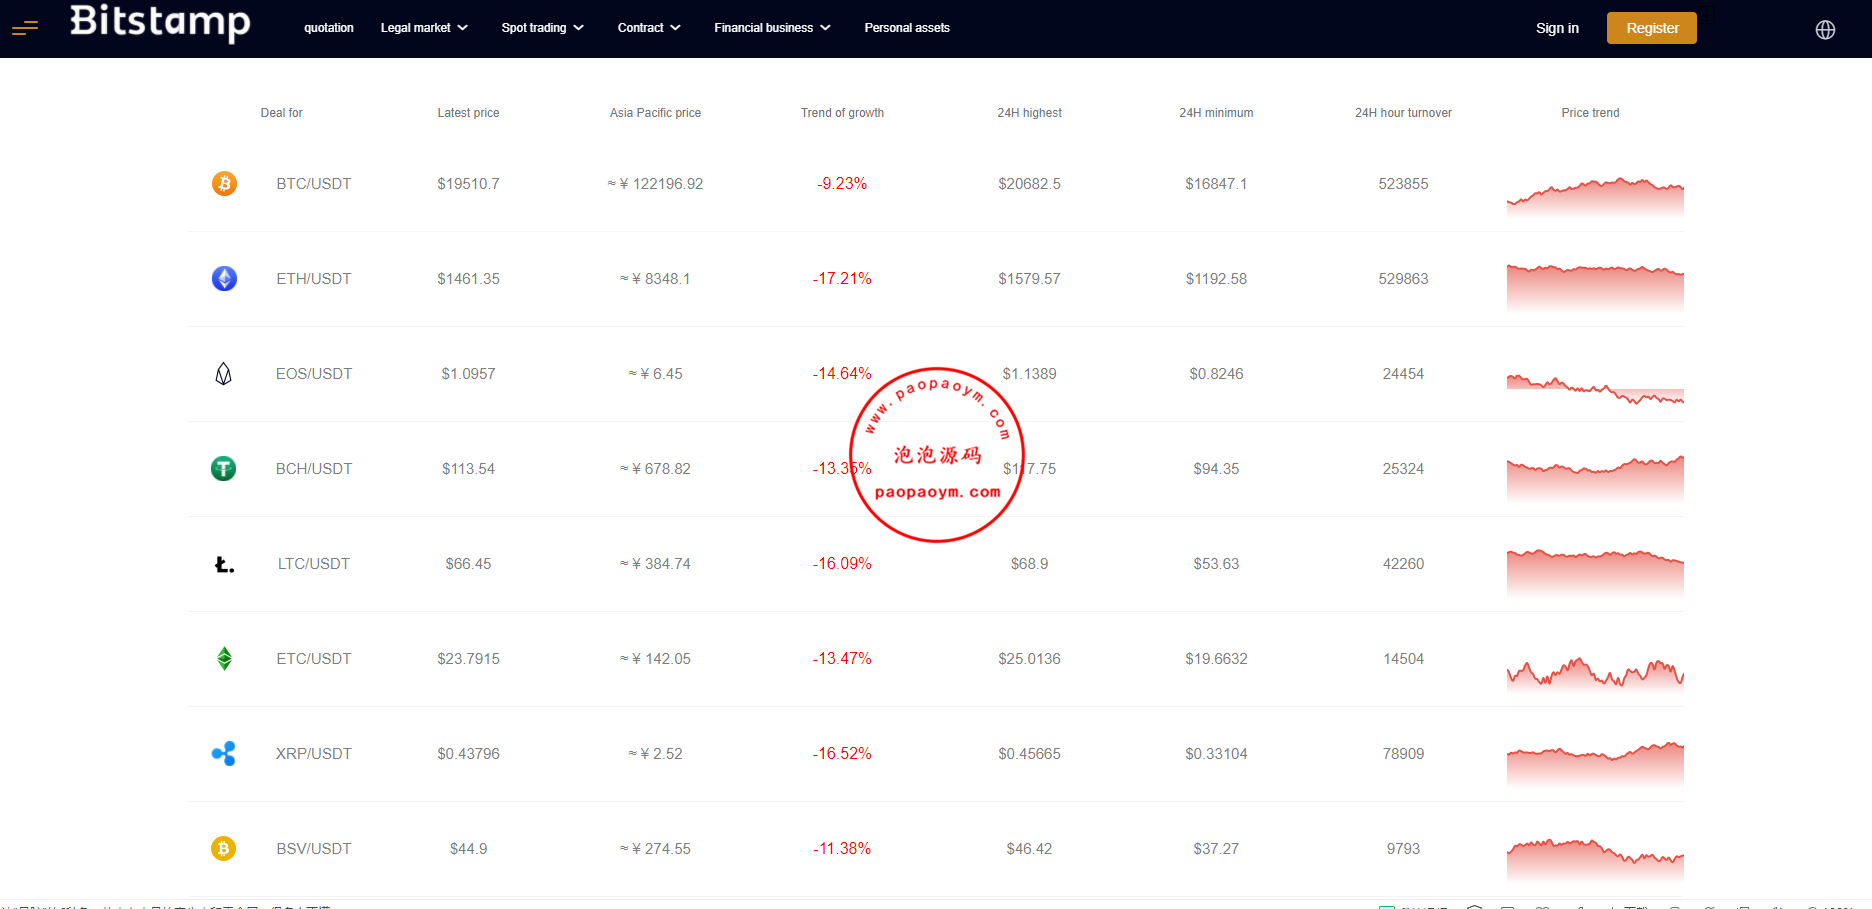Click the LTC/USDT price trend chart
Image resolution: width=1872 pixels, height=909 pixels.
1595,573
